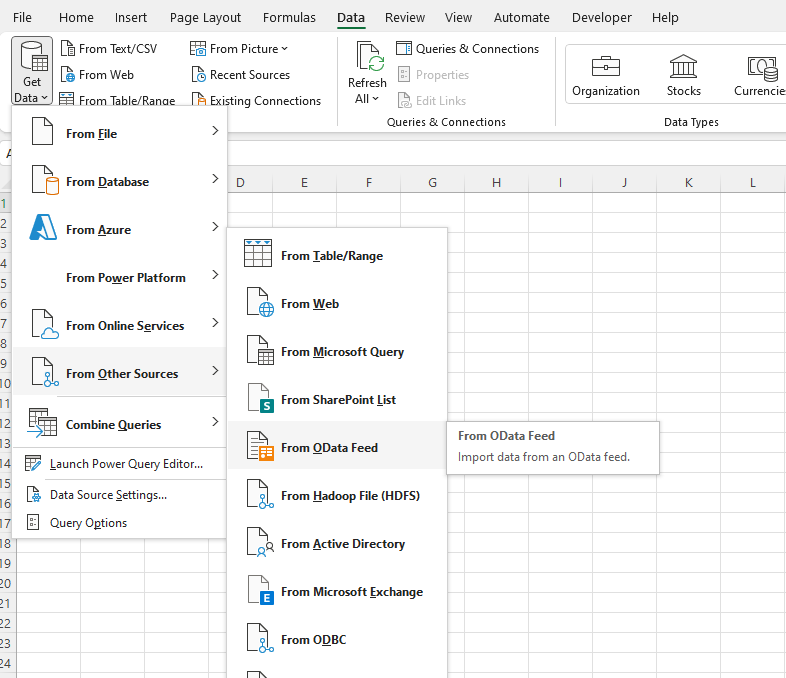Click the From Web globe icon in submenu
Image resolution: width=786 pixels, height=678 pixels.
click(x=260, y=302)
